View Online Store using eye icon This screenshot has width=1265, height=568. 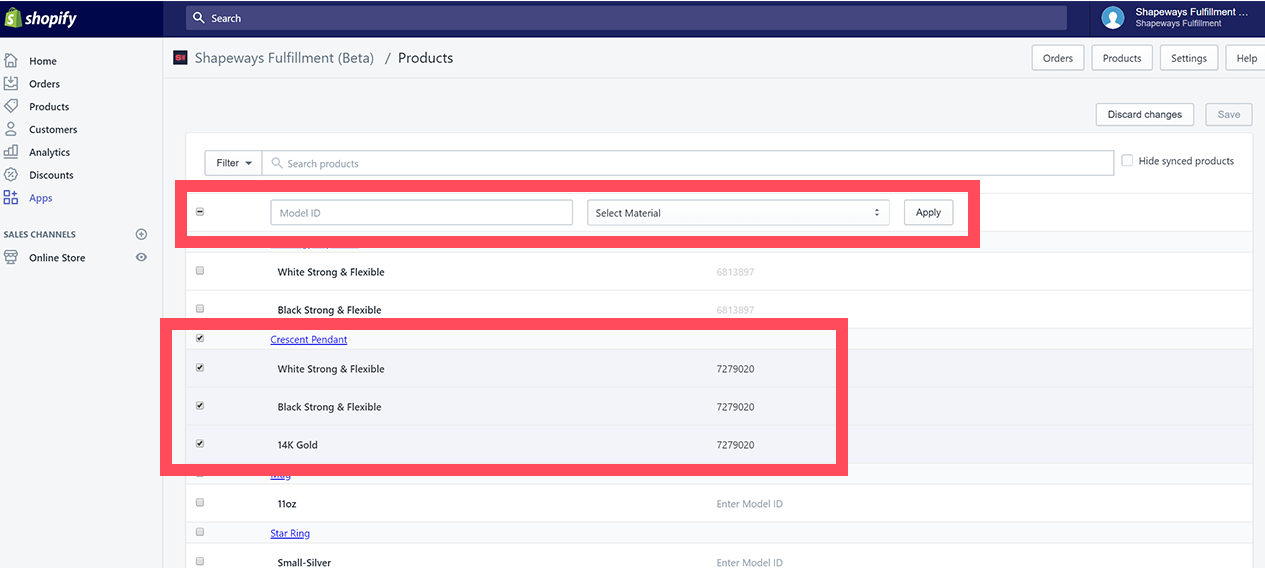[x=141, y=257]
